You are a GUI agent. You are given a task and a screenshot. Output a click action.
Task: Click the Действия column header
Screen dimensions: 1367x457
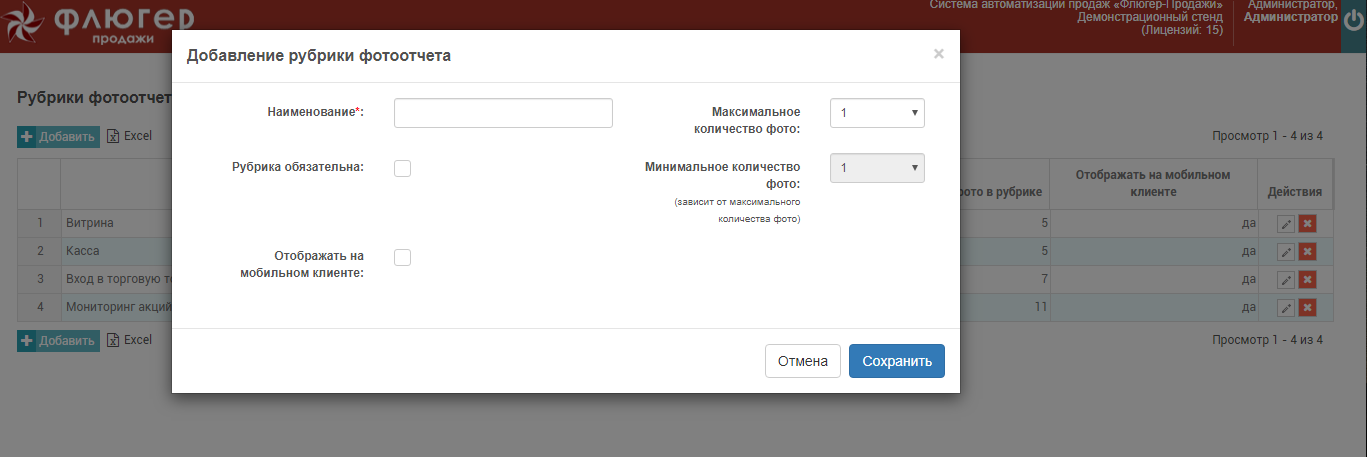pos(1294,192)
